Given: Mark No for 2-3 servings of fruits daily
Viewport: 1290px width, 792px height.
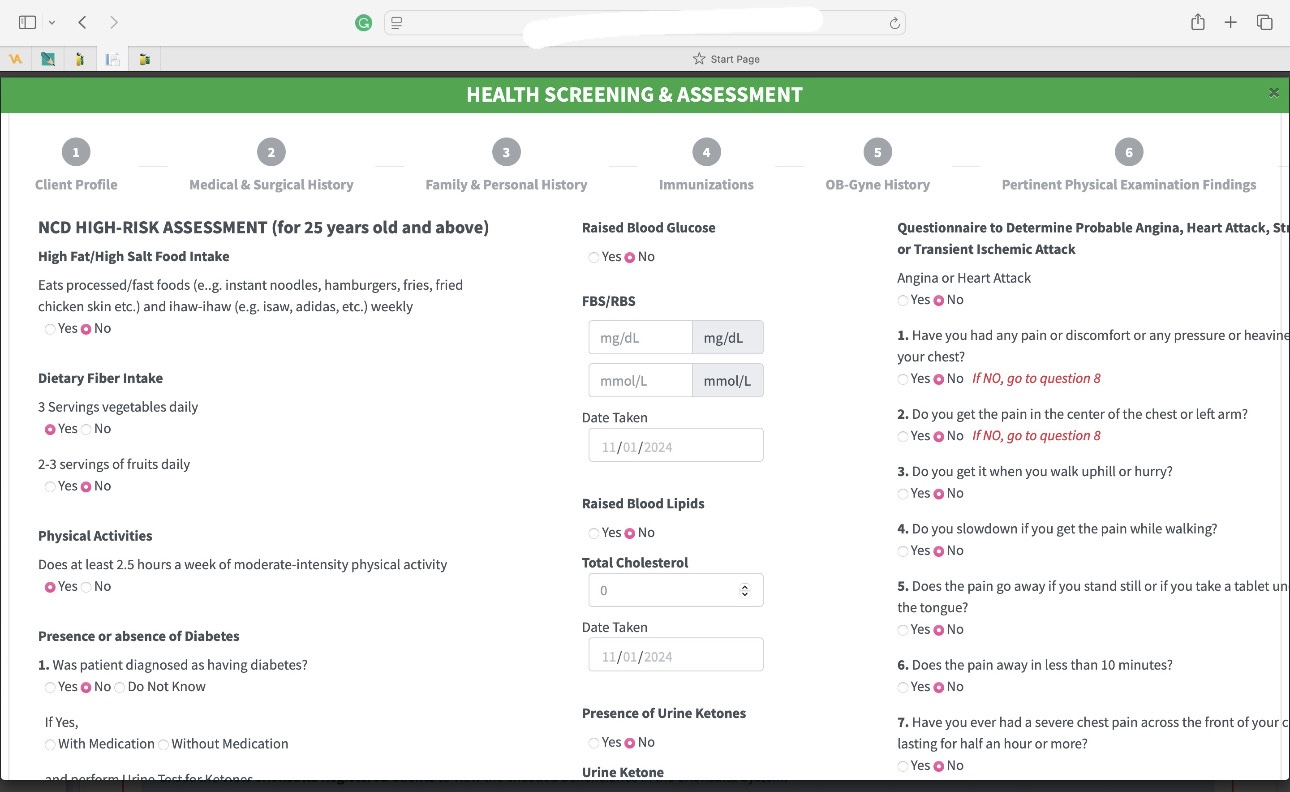Looking at the screenshot, I should (x=86, y=487).
